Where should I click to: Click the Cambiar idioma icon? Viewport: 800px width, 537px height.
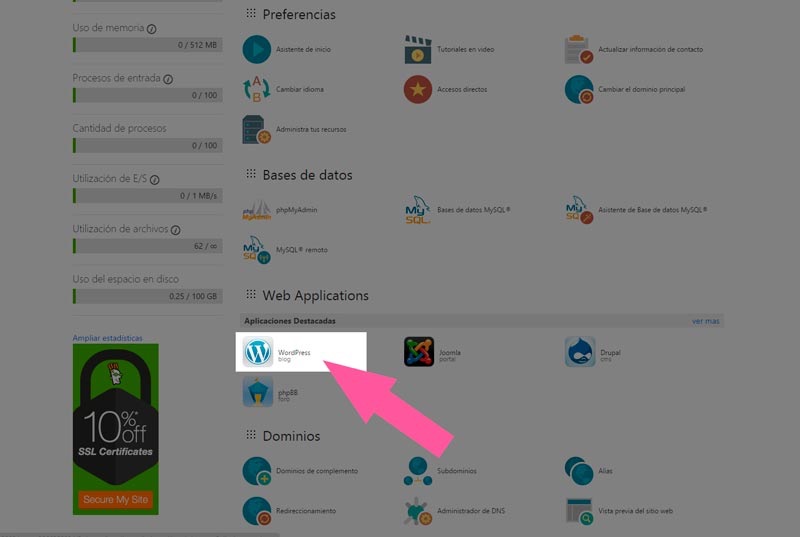click(258, 89)
